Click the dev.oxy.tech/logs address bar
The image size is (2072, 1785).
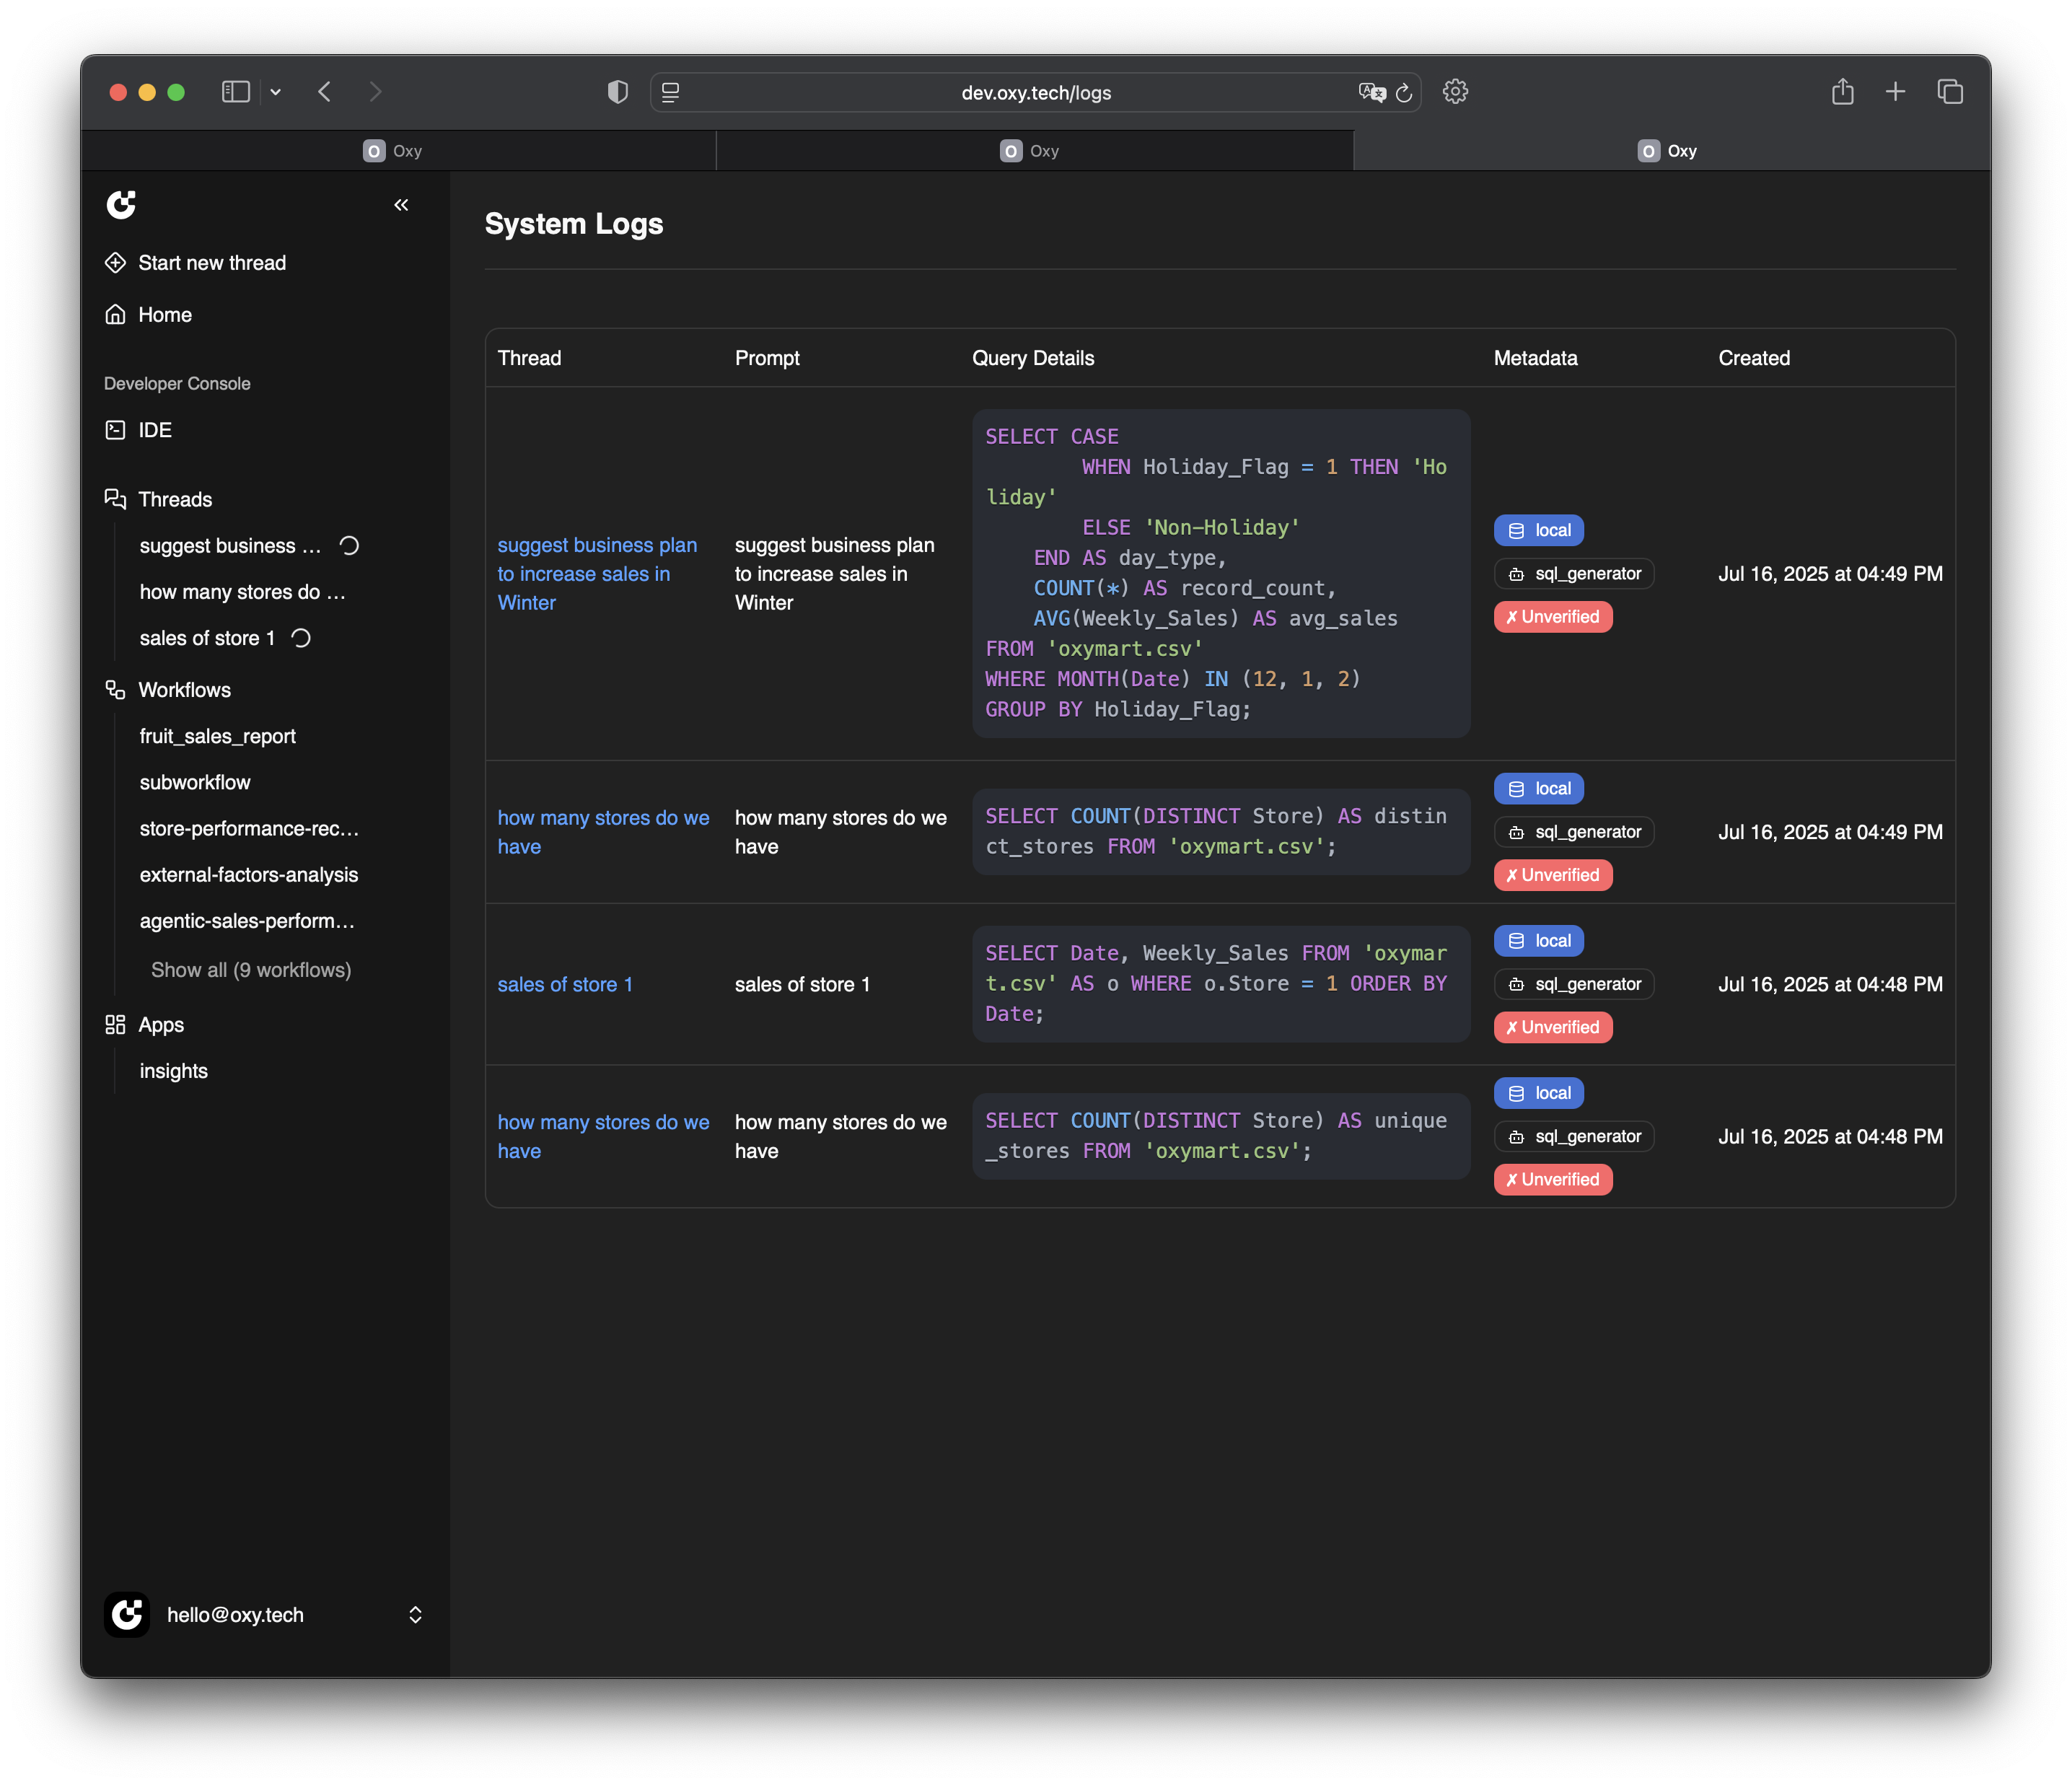tap(1036, 92)
